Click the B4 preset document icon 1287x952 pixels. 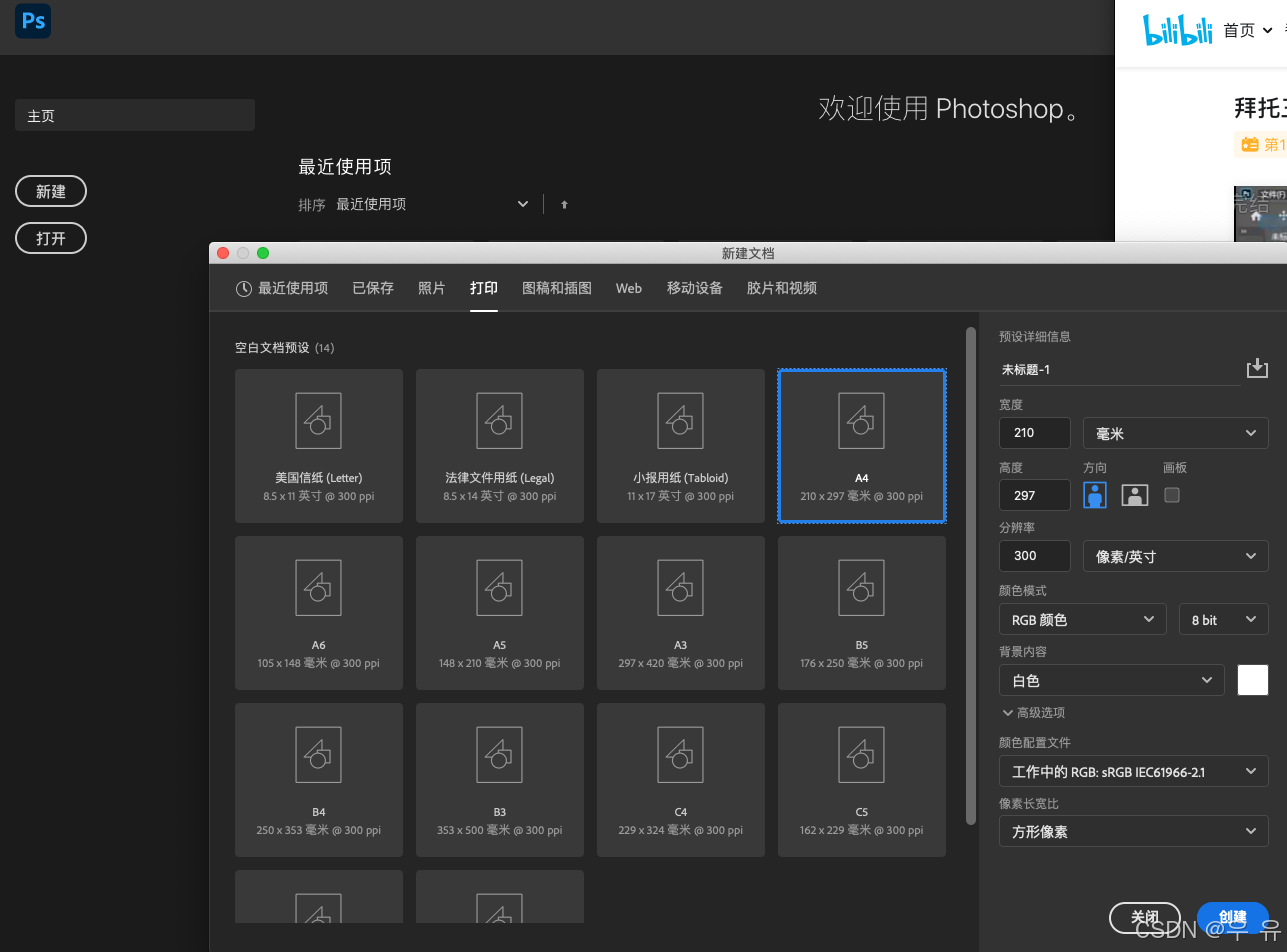pyautogui.click(x=319, y=754)
